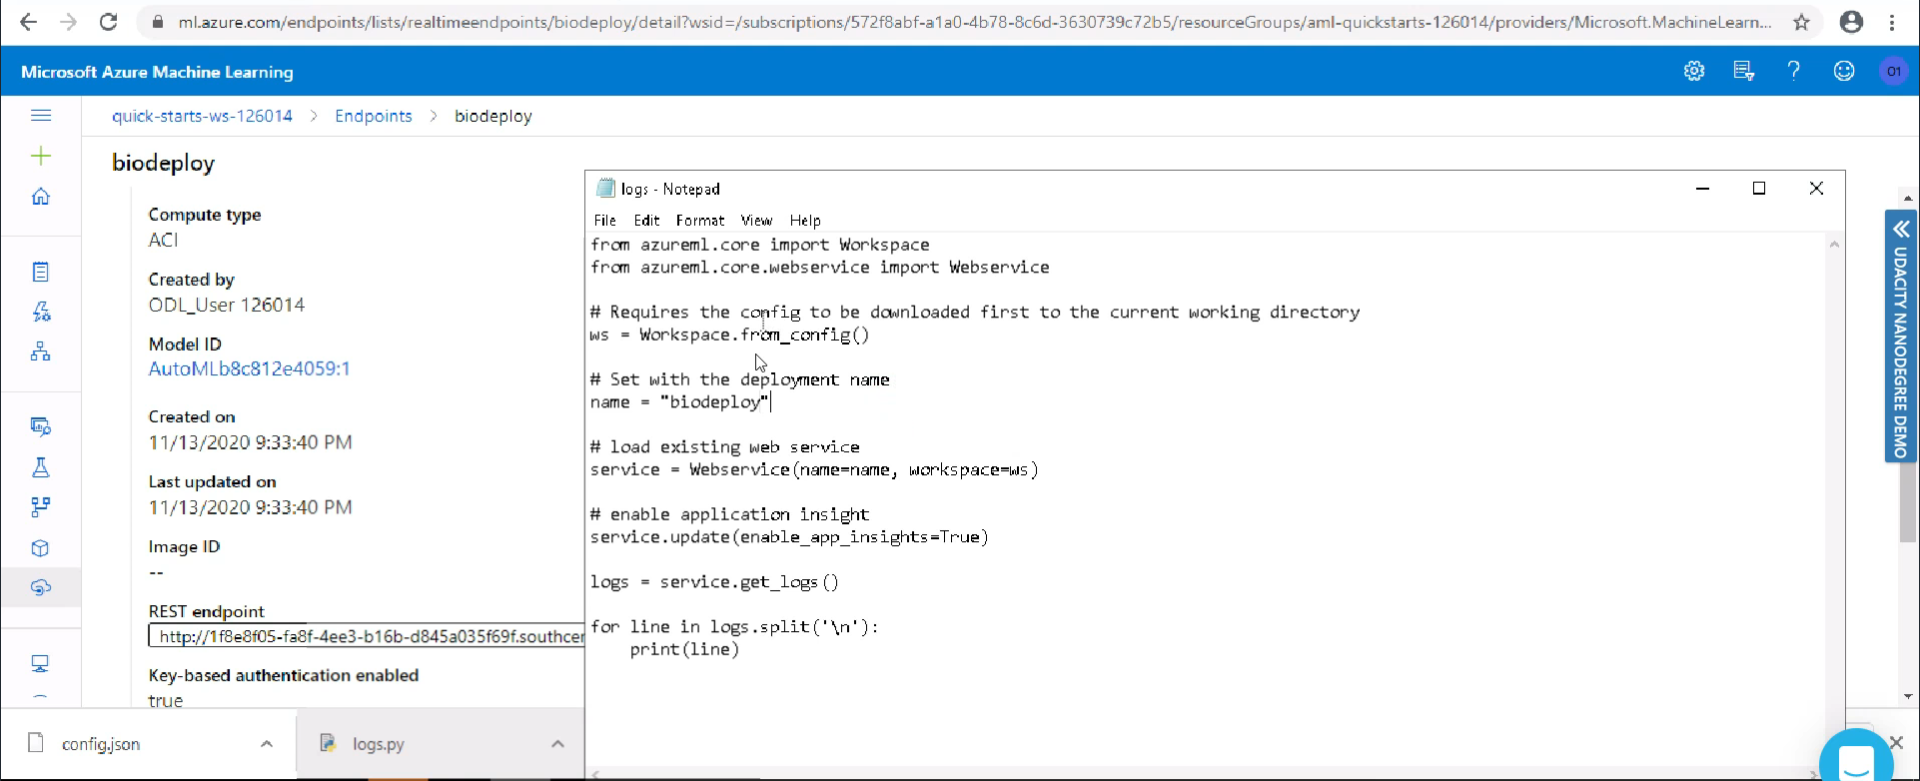Open Pipelines icon in the sidebar
Viewport: 1920px width, 781px height.
pyautogui.click(x=41, y=507)
